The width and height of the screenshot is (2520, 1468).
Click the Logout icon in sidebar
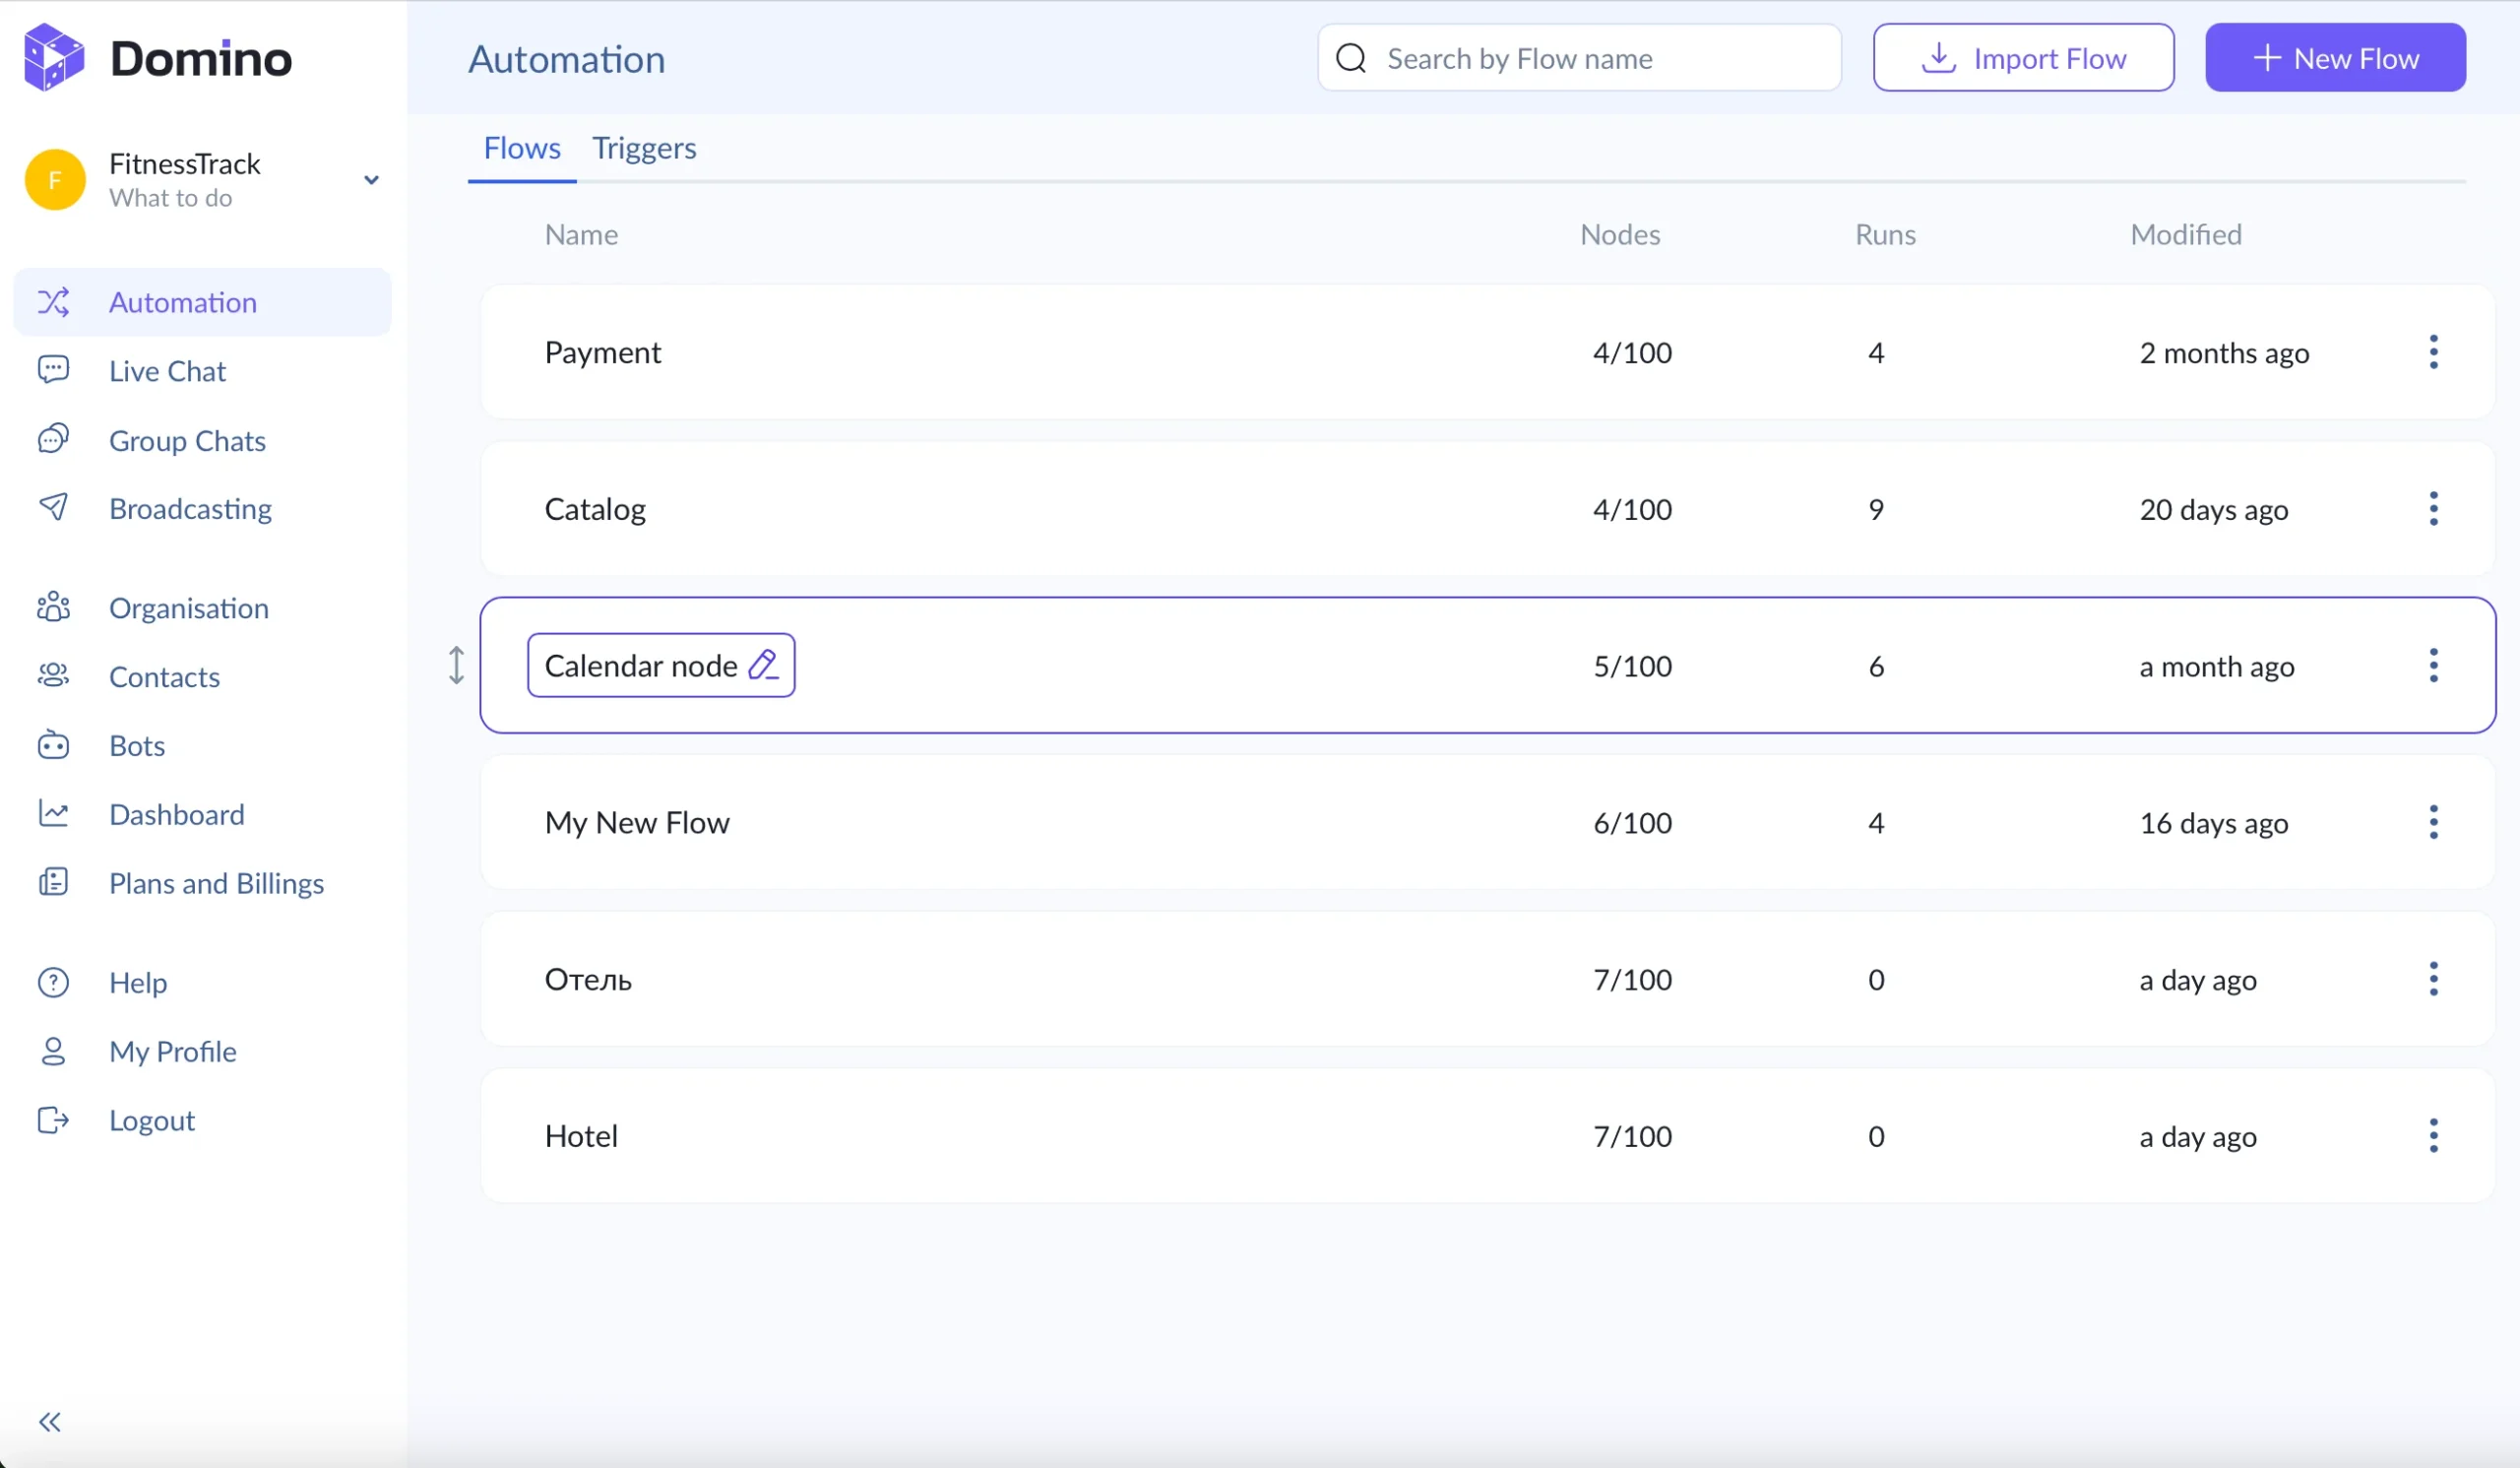coord(53,1120)
